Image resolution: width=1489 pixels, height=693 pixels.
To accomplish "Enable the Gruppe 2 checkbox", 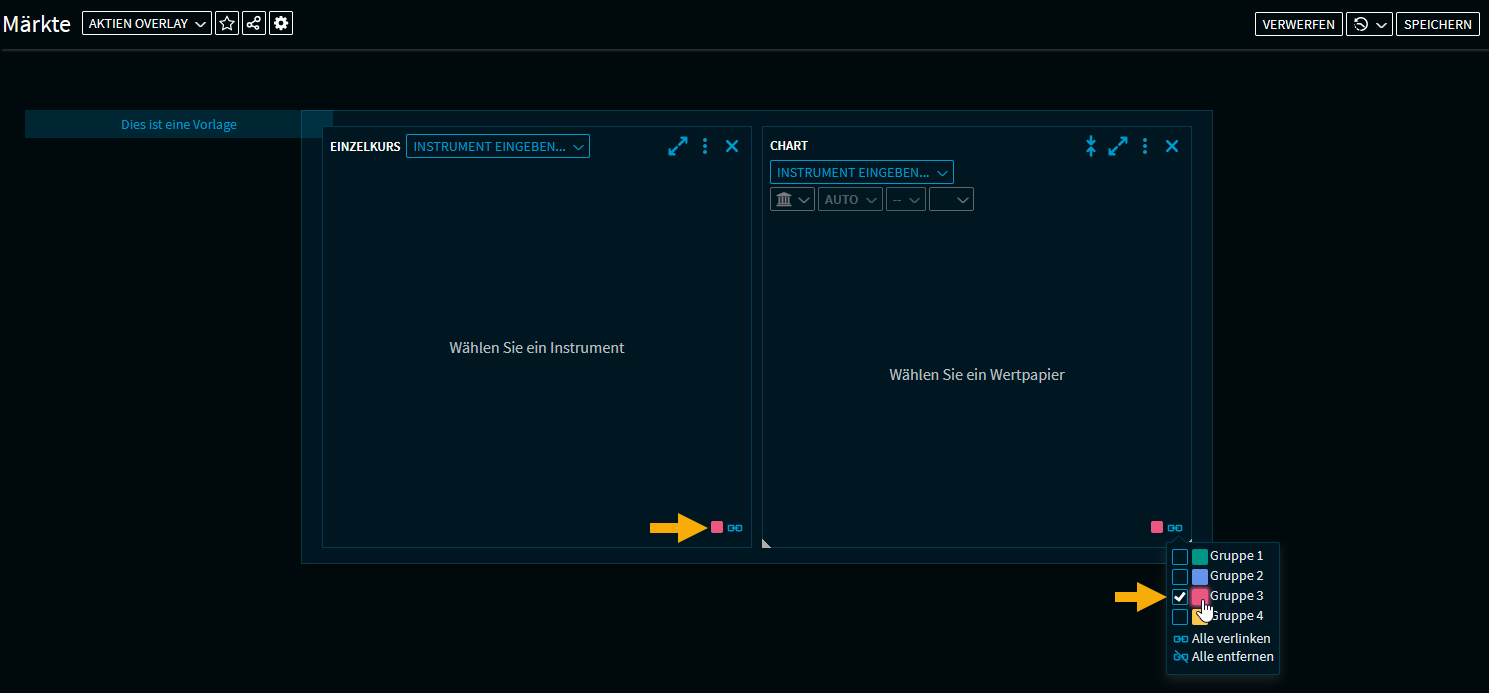I will 1180,576.
